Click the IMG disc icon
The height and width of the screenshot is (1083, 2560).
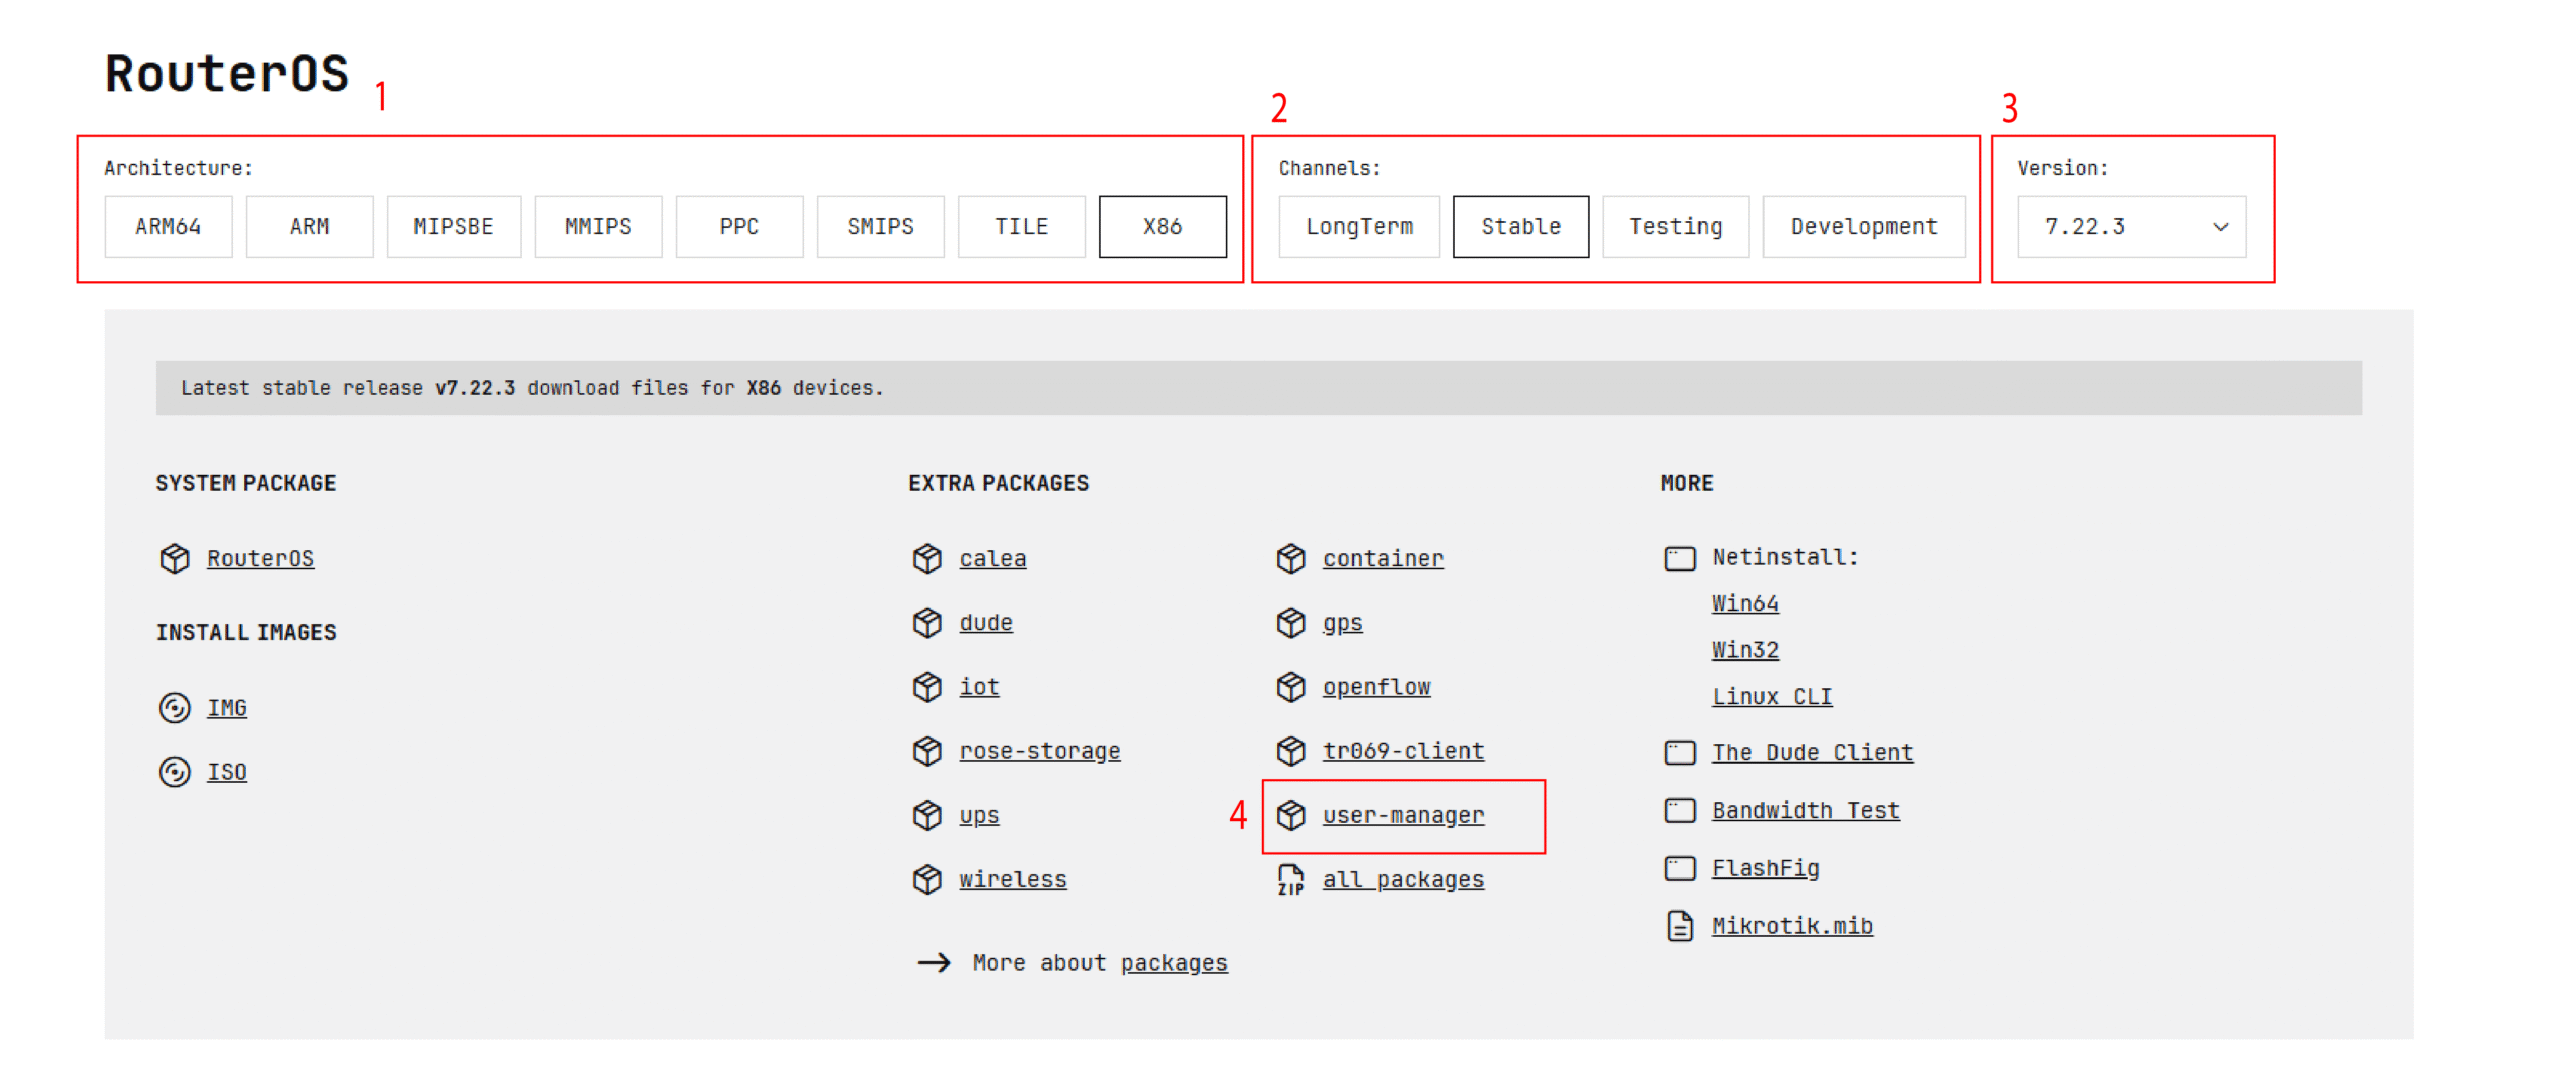pos(175,707)
